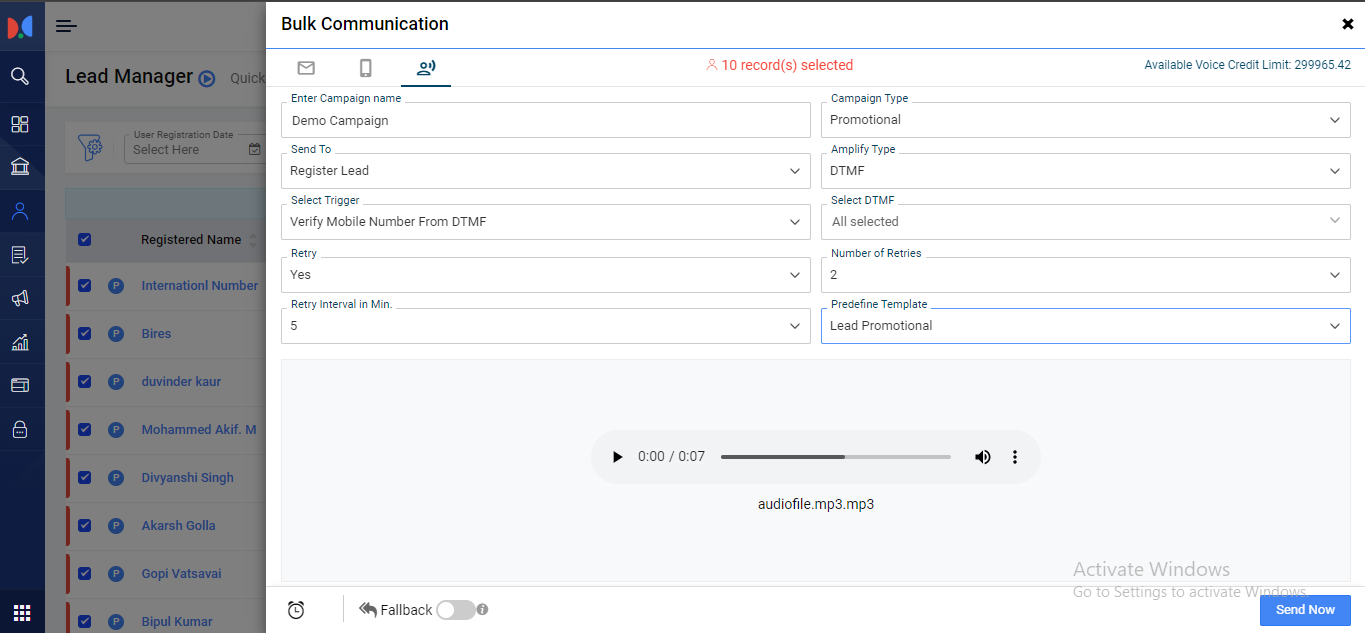Click the lock icon in sidebar
The width and height of the screenshot is (1365, 633).
click(x=20, y=429)
